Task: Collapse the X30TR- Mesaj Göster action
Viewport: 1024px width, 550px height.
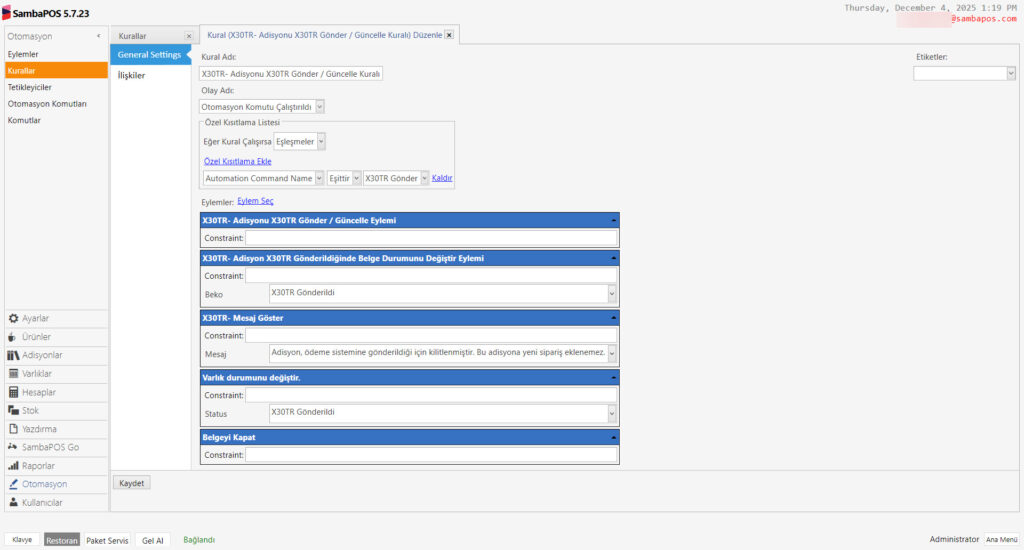Action: (x=612, y=318)
